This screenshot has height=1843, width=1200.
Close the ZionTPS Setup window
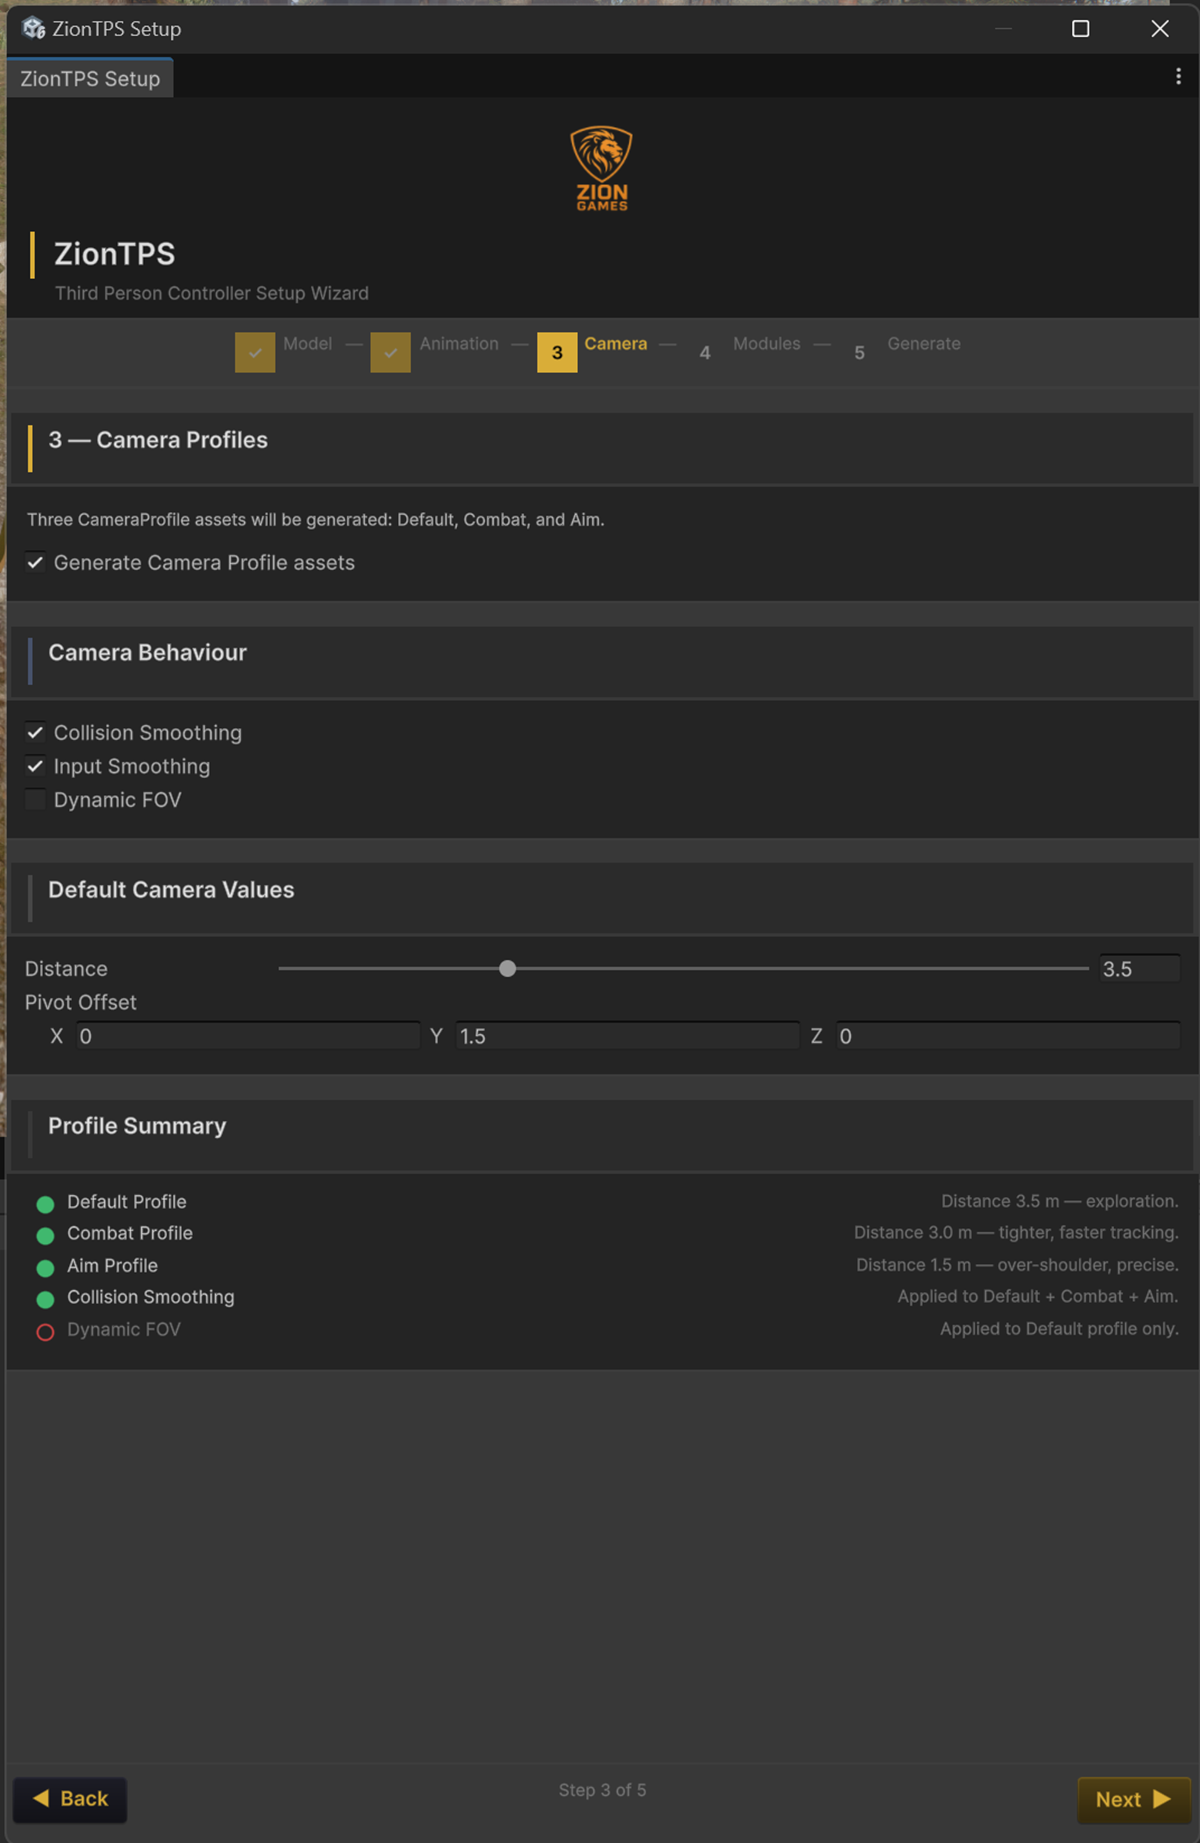pyautogui.click(x=1160, y=28)
